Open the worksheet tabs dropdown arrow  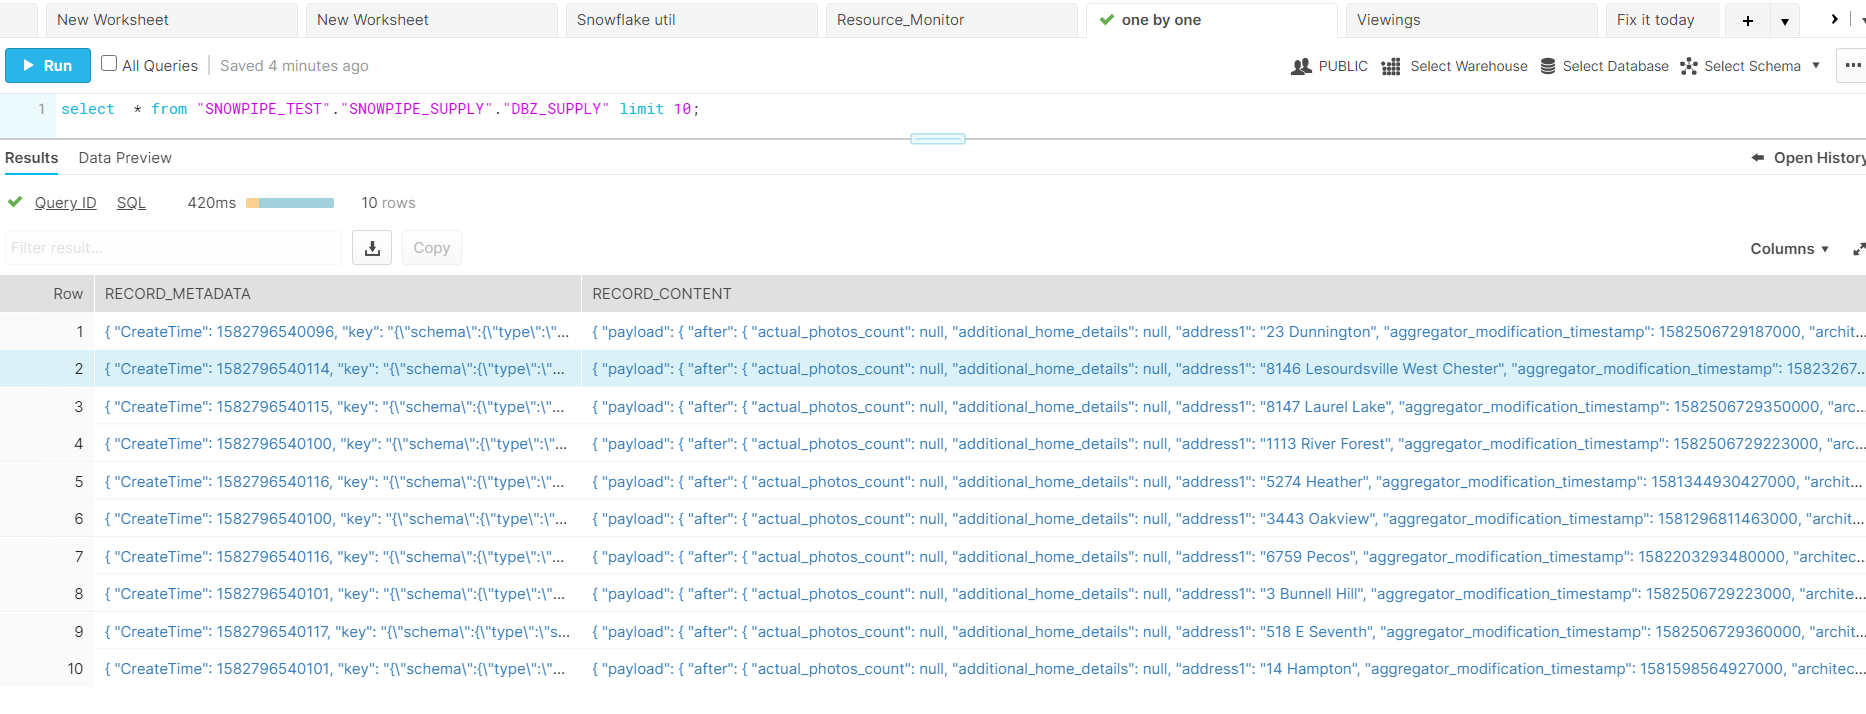click(x=1785, y=20)
